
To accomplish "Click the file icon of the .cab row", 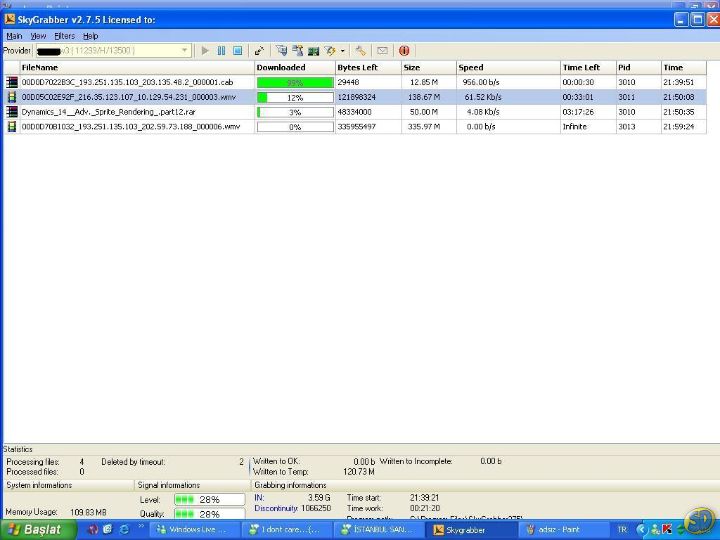I will pyautogui.click(x=12, y=82).
